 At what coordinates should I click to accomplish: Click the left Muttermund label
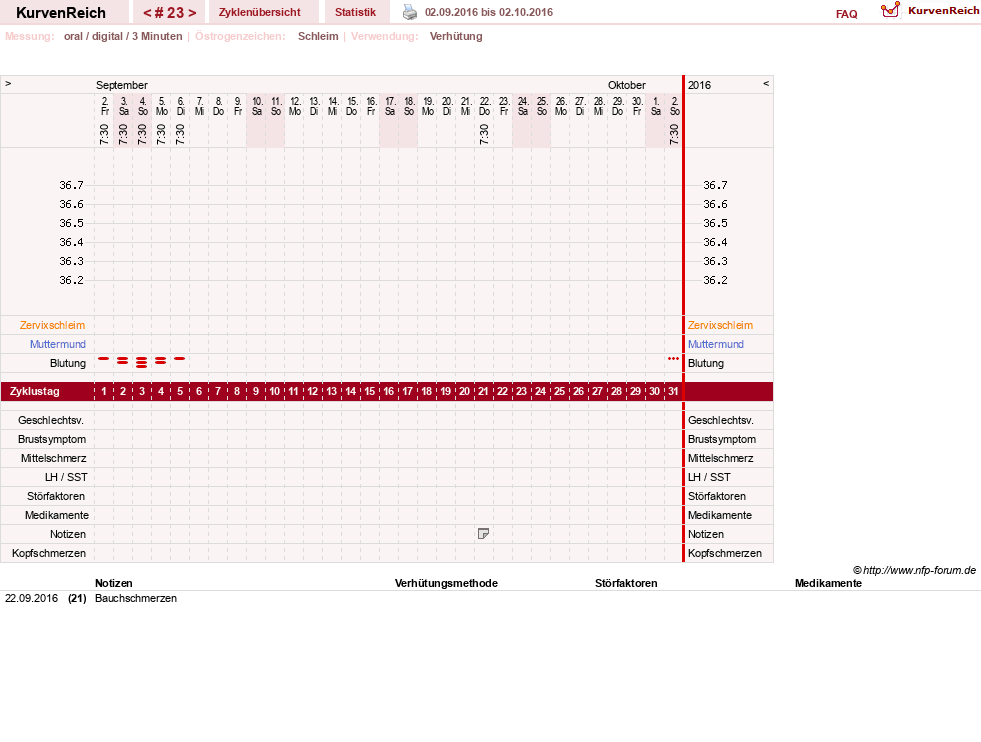(x=58, y=344)
